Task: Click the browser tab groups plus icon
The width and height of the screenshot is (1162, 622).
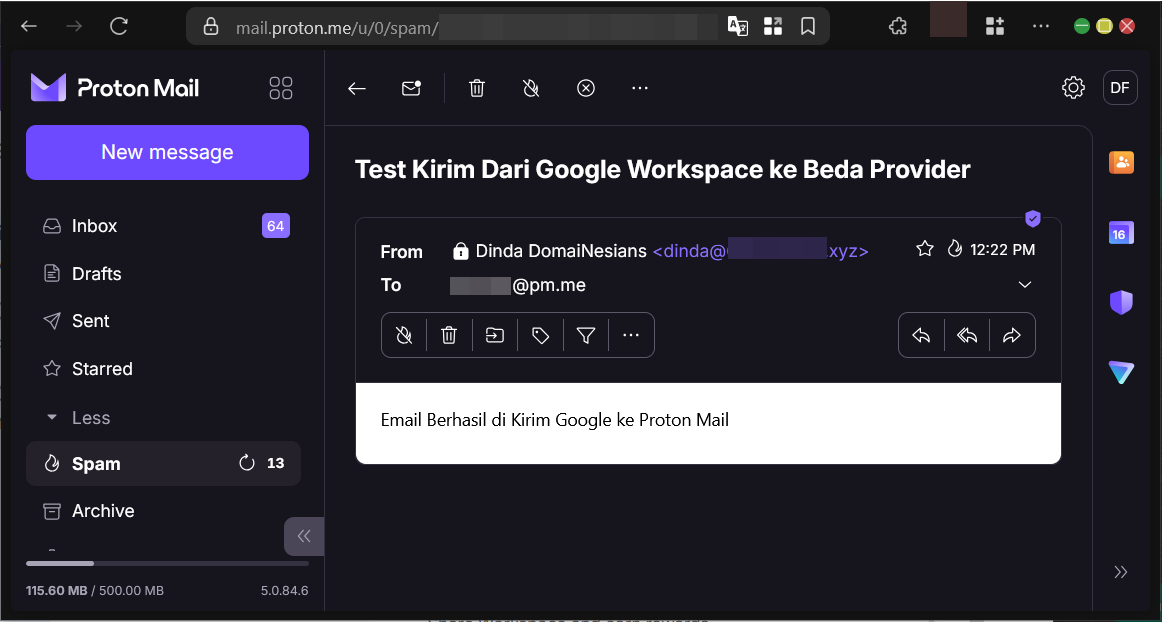Action: tap(995, 27)
